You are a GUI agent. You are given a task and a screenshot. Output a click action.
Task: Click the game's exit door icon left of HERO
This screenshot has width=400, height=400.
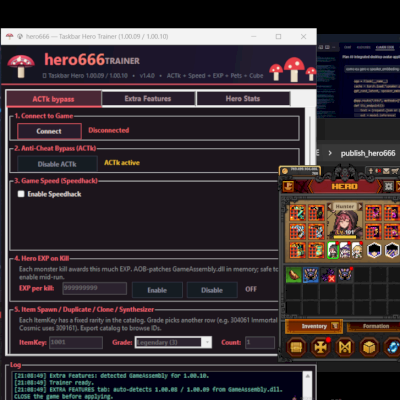[288, 186]
